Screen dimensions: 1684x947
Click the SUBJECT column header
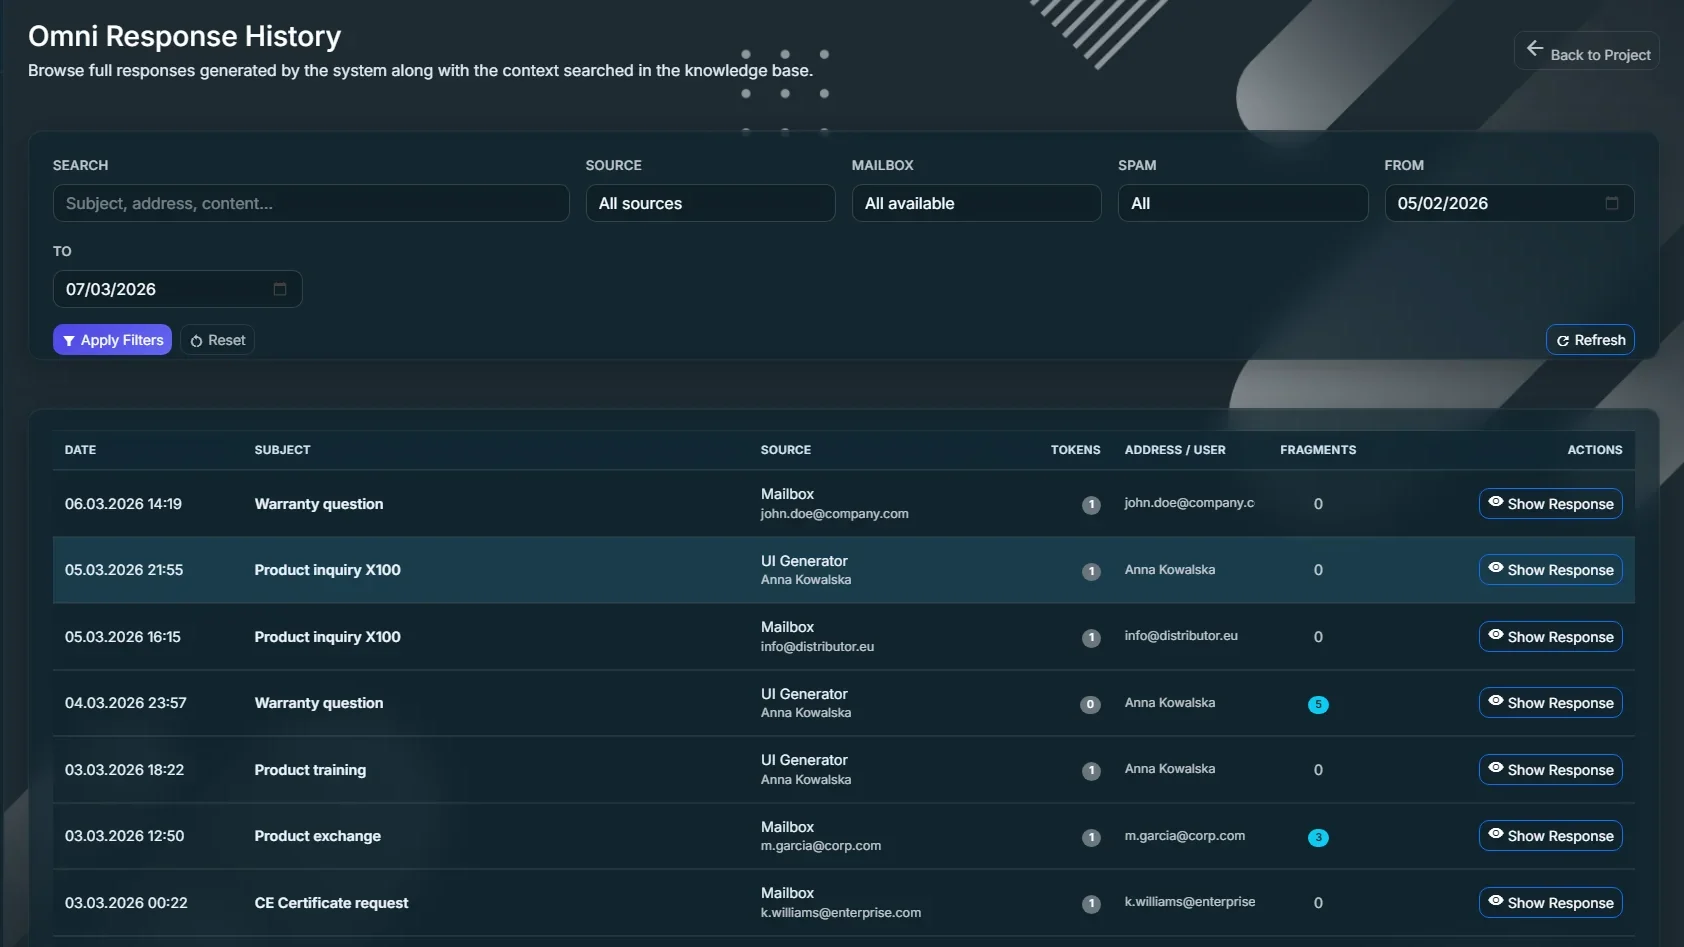pos(283,450)
